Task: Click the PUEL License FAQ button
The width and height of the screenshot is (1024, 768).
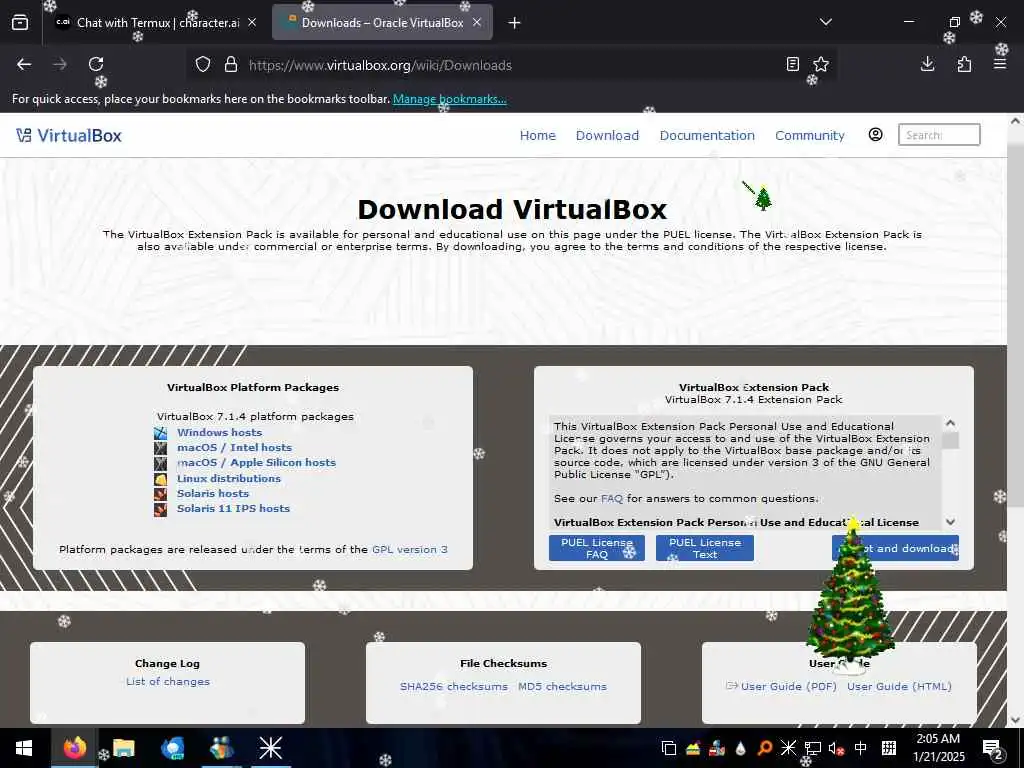Action: (597, 548)
